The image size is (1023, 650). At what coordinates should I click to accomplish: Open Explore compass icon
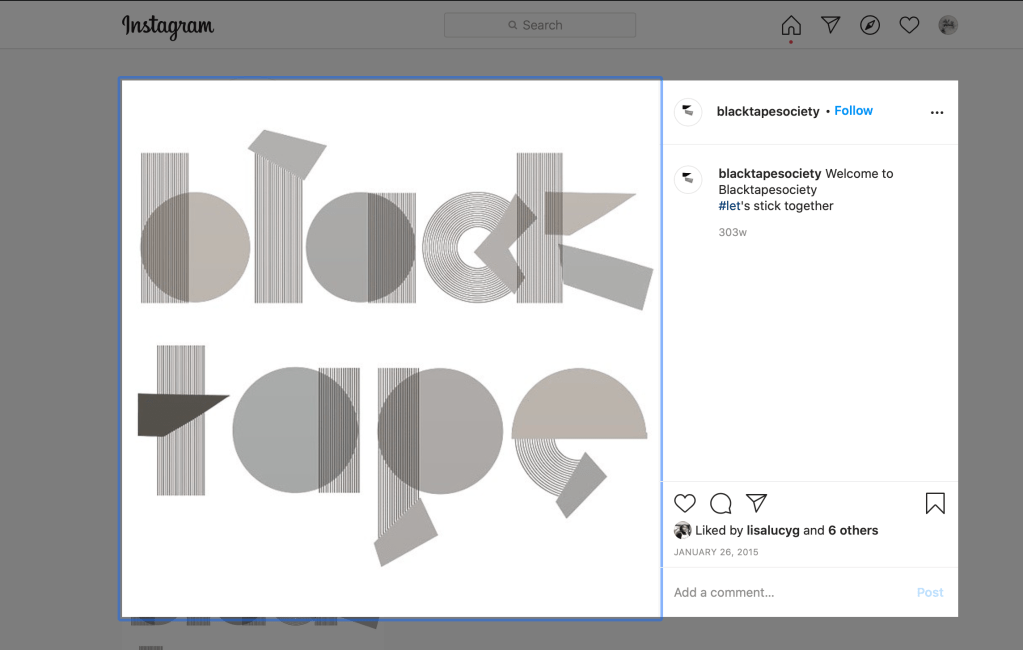[870, 26]
